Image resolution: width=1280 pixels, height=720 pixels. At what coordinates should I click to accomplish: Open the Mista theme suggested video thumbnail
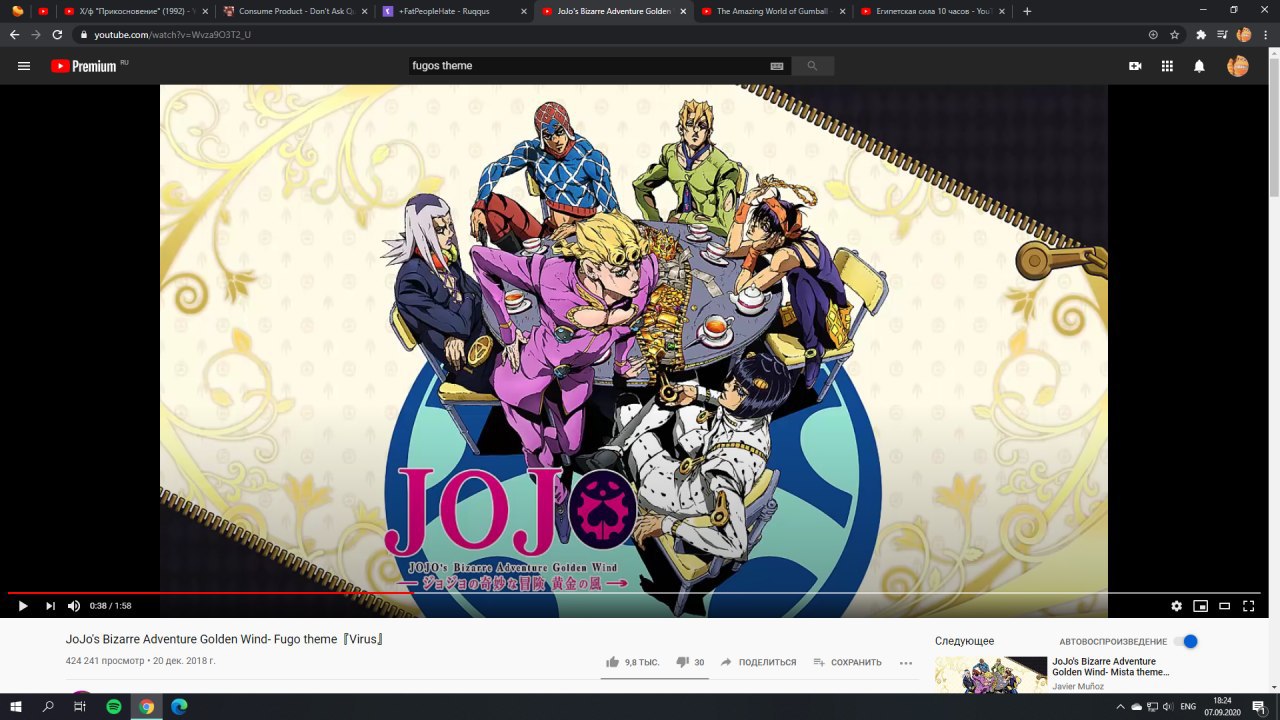(x=991, y=674)
